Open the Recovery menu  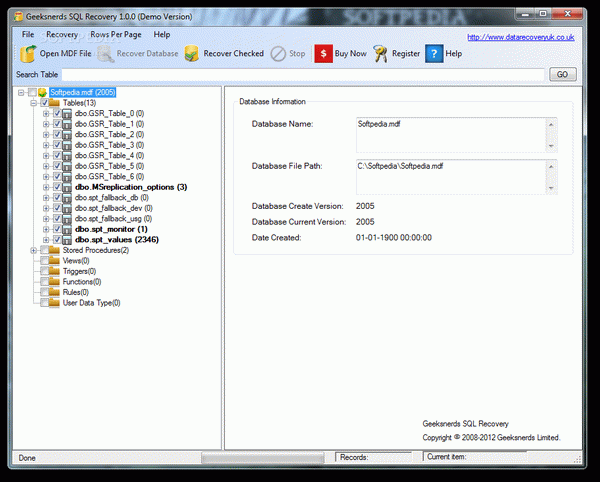tap(62, 34)
